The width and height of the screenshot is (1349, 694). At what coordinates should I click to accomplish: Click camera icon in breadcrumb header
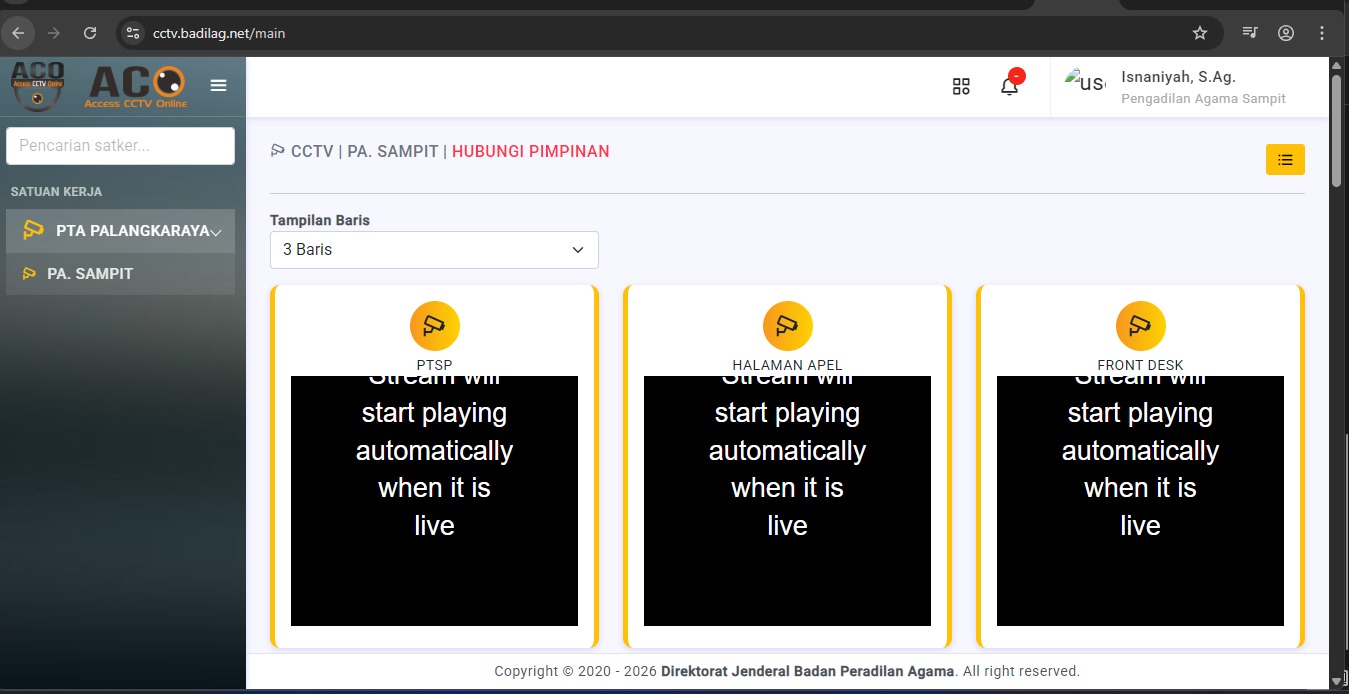pos(278,151)
